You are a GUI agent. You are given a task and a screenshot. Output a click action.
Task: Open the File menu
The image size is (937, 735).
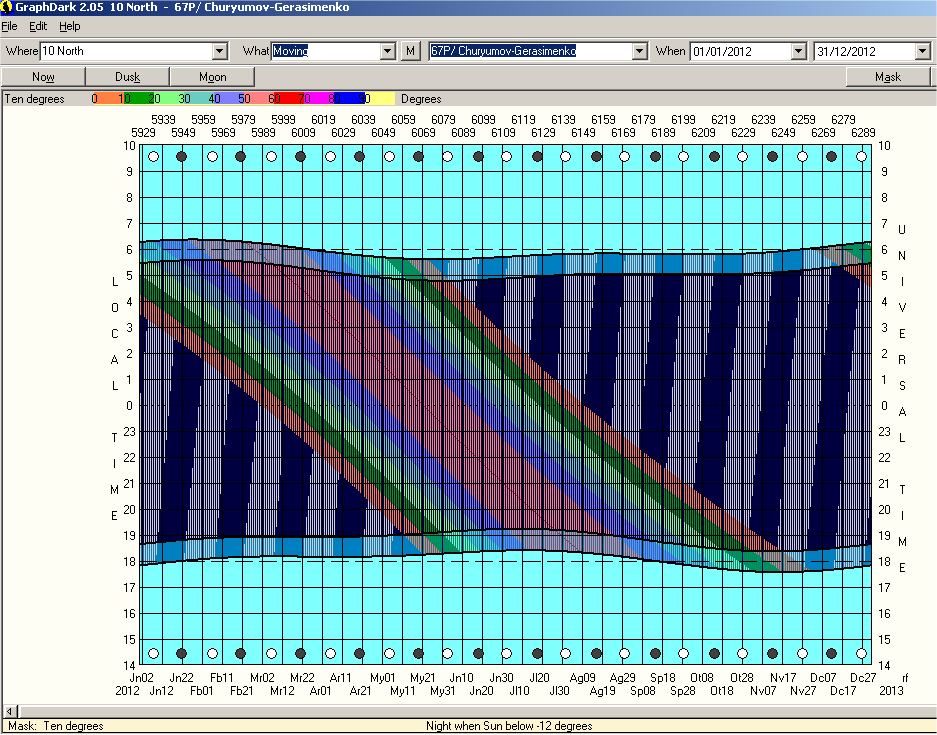coord(10,26)
